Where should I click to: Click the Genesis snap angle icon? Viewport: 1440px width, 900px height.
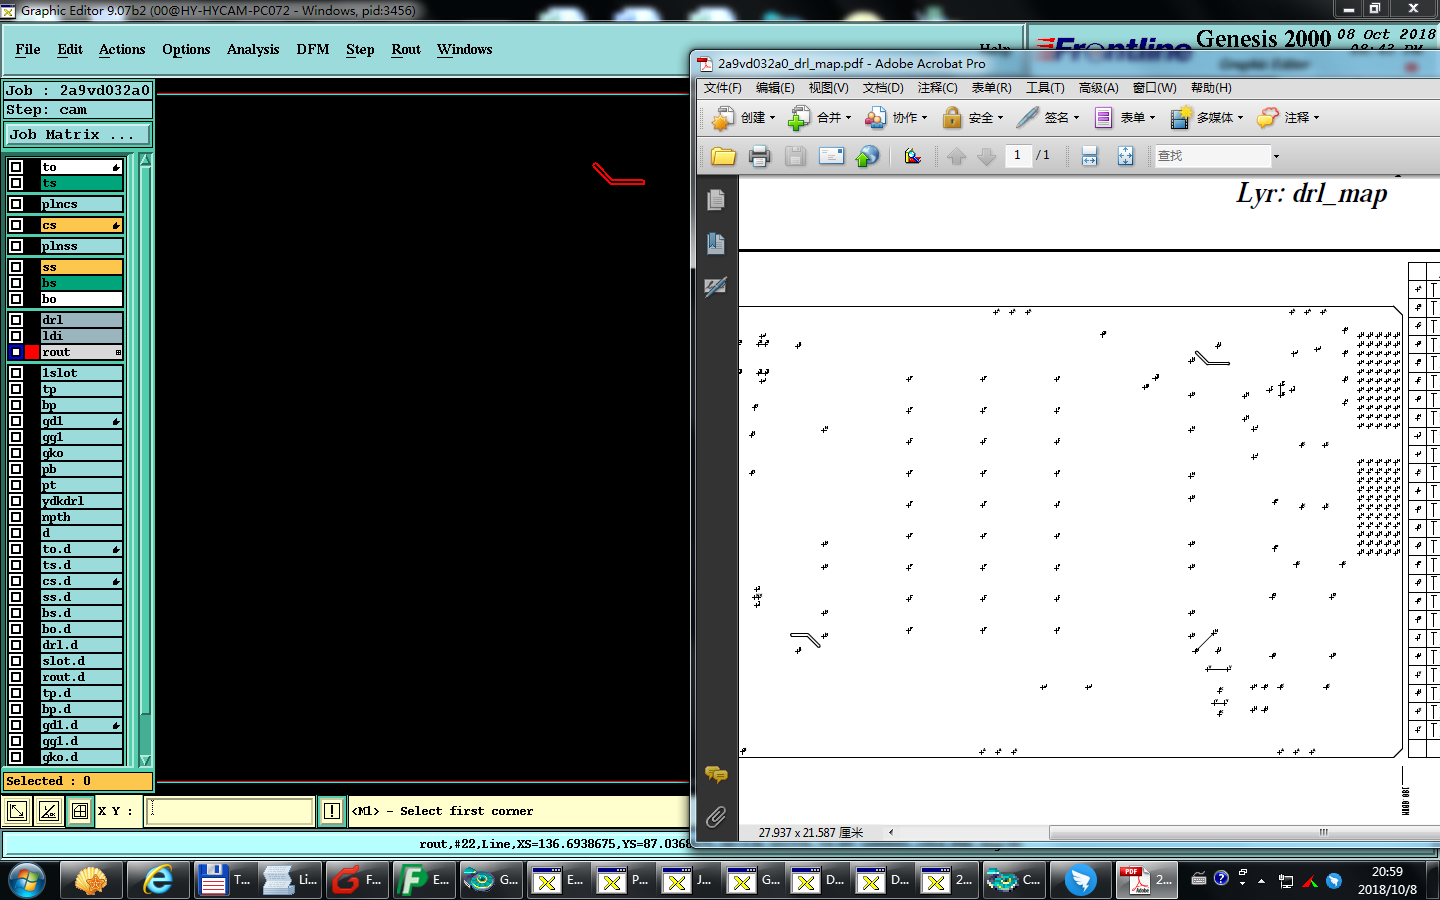pos(48,811)
